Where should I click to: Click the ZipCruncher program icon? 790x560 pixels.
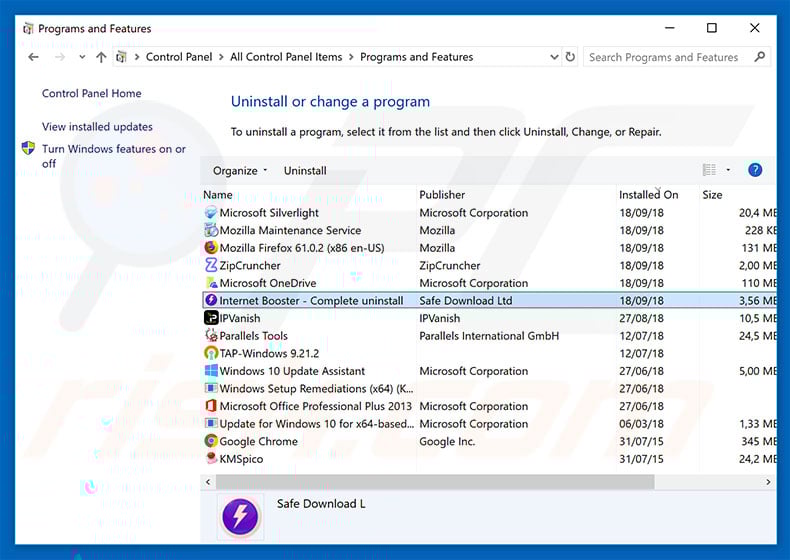pos(211,265)
